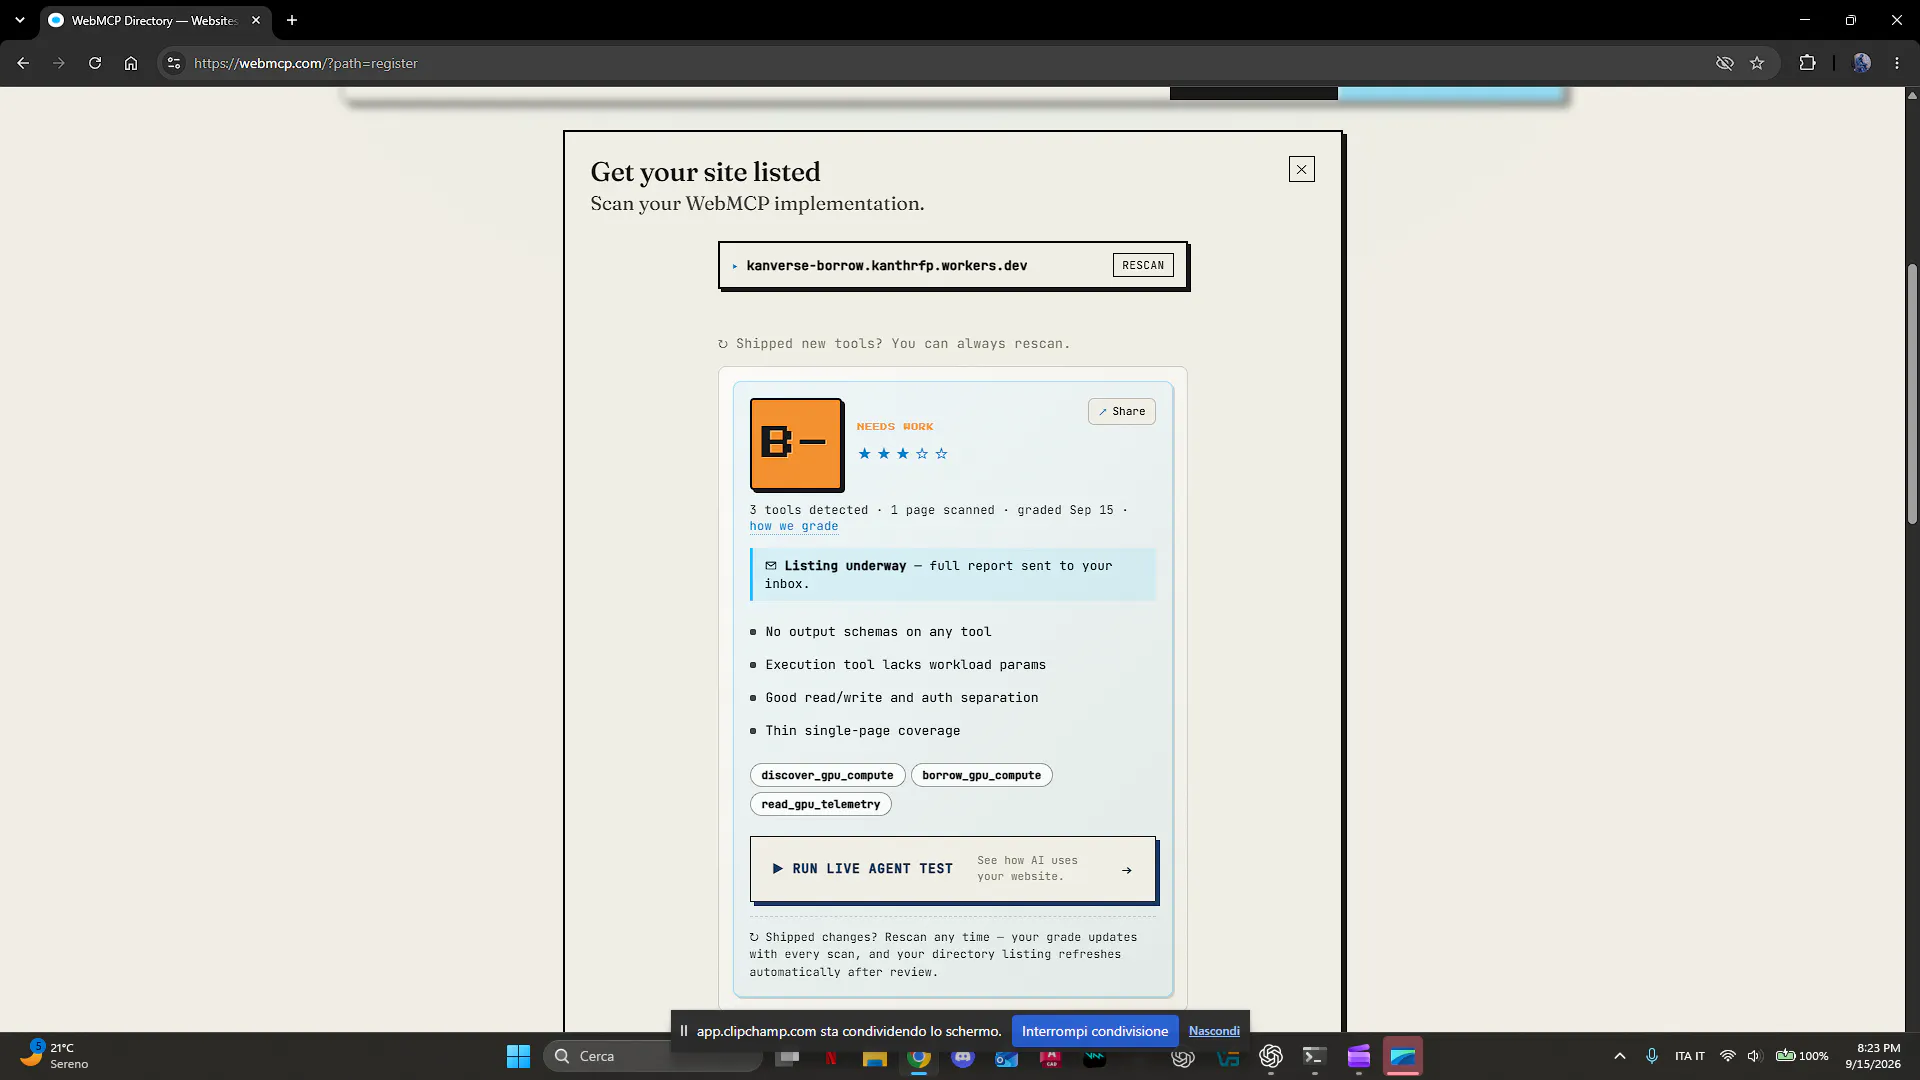Click the eye-slash tracking protection icon
Screen dimensions: 1920x1080
[1725, 63]
